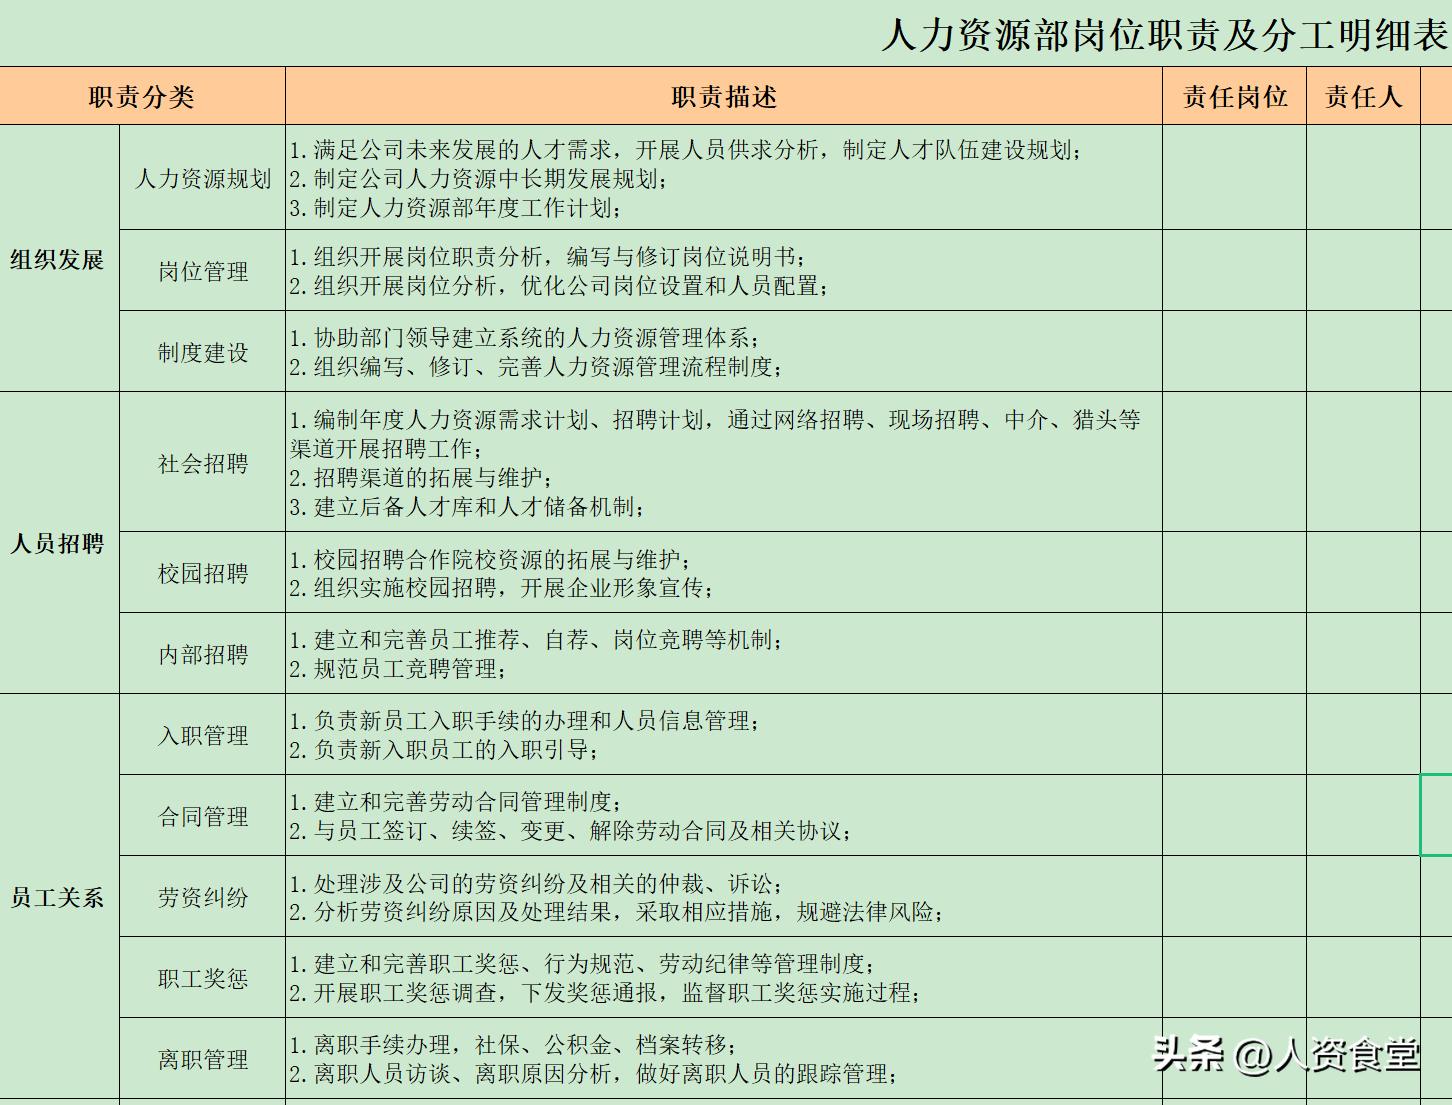Viewport: 1452px width, 1105px height.
Task: Click the 内部招聘 cell
Action: click(203, 654)
